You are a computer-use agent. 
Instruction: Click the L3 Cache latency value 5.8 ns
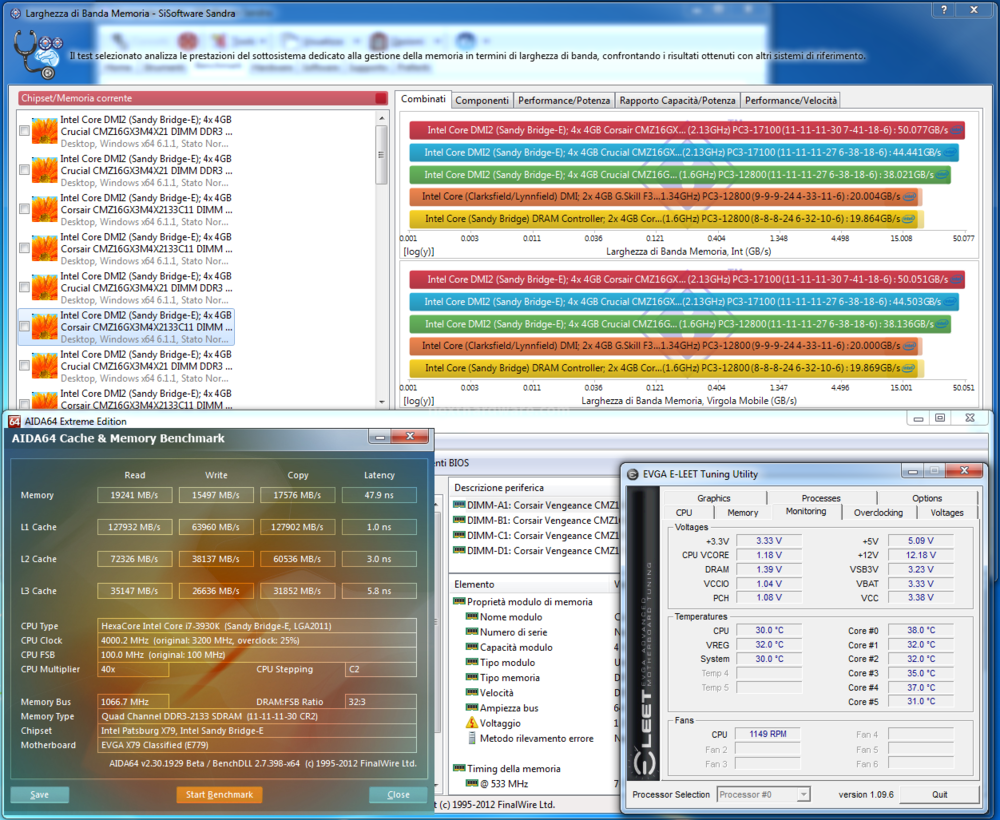pyautogui.click(x=379, y=590)
